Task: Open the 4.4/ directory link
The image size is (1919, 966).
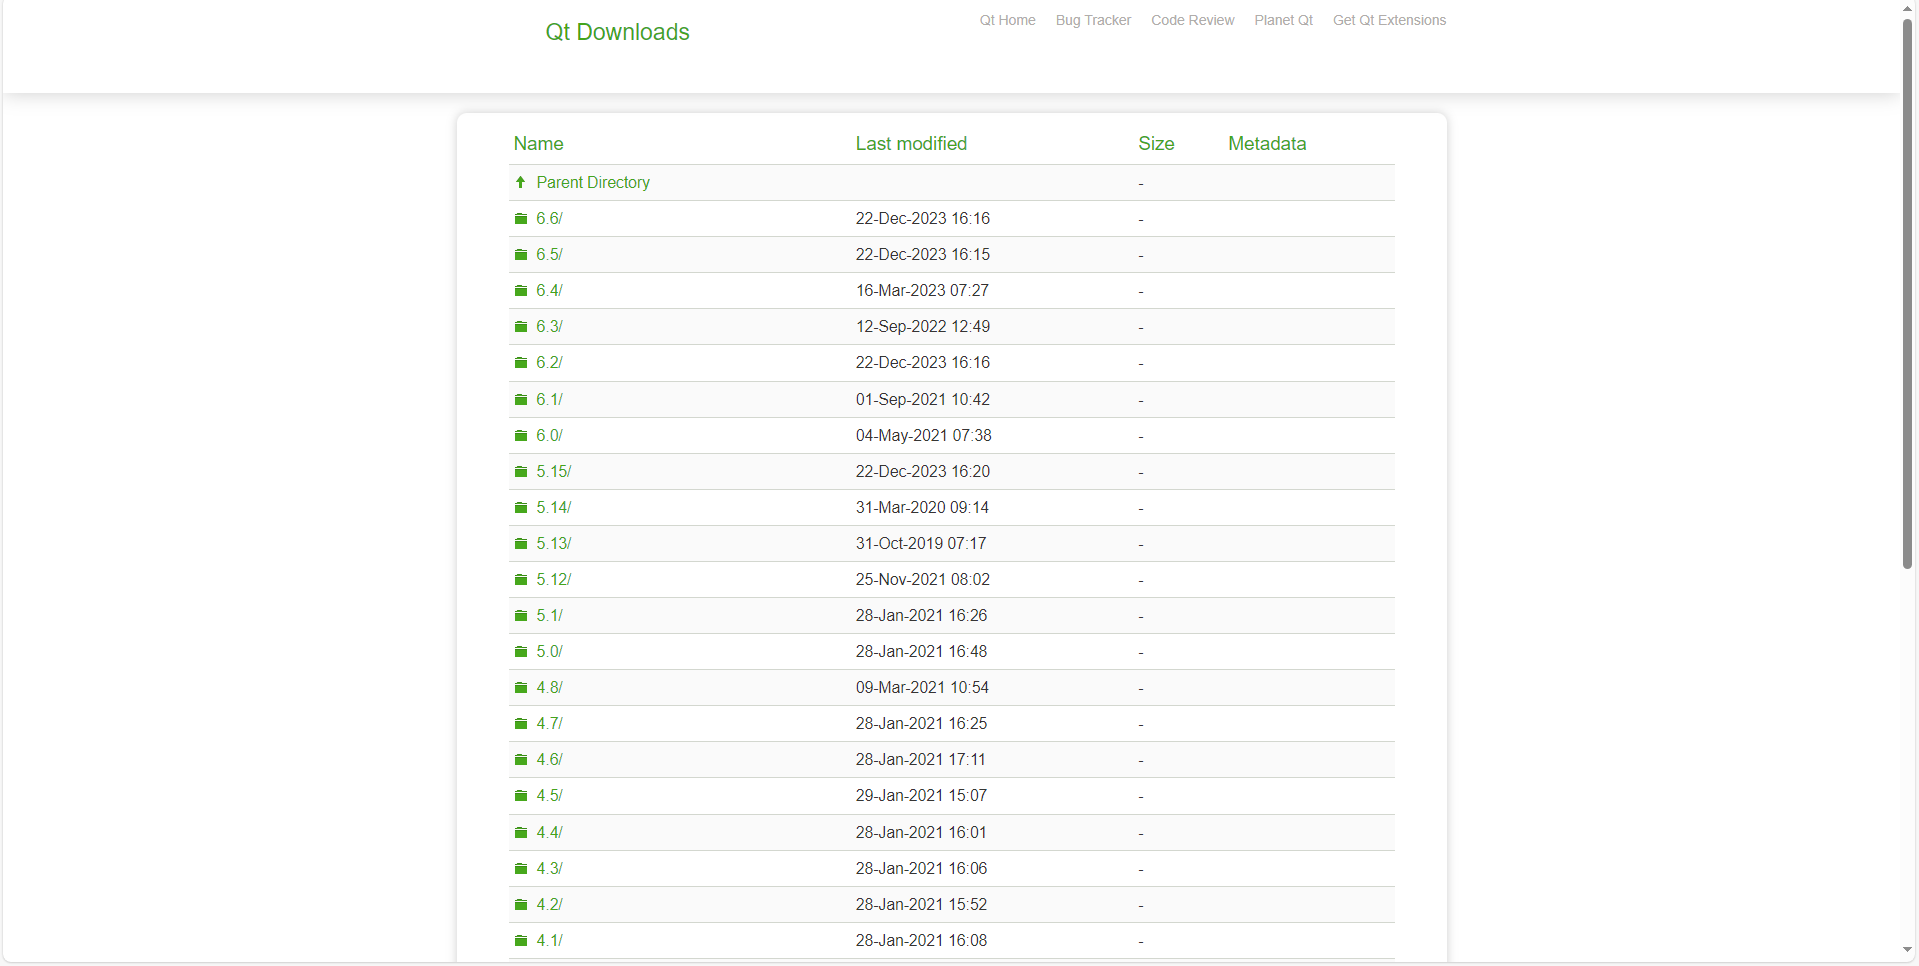Action: [549, 832]
